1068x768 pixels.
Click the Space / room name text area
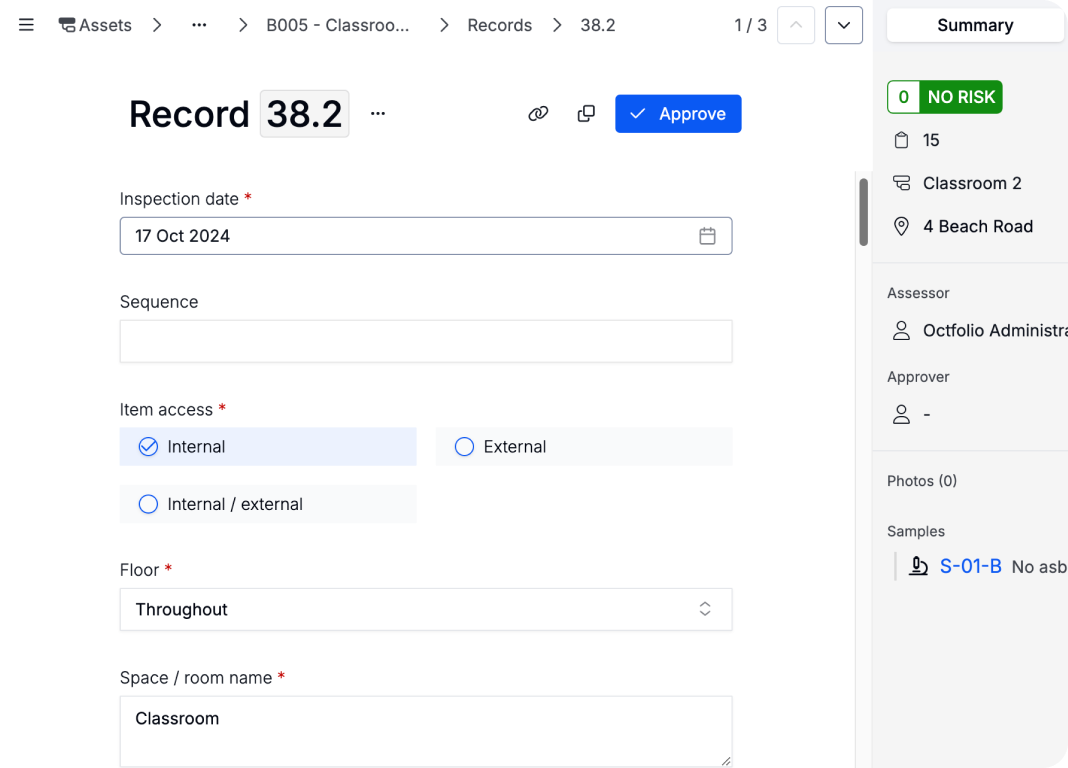pyautogui.click(x=426, y=731)
